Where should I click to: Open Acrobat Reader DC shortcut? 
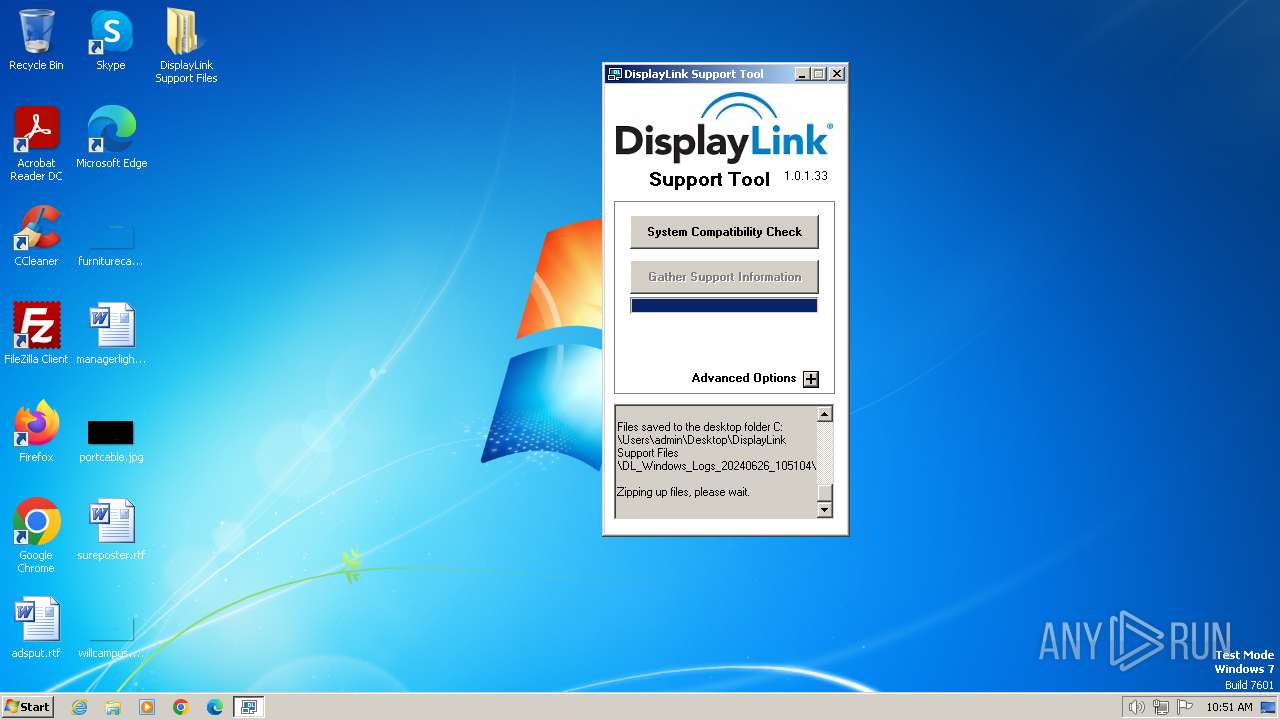point(36,144)
